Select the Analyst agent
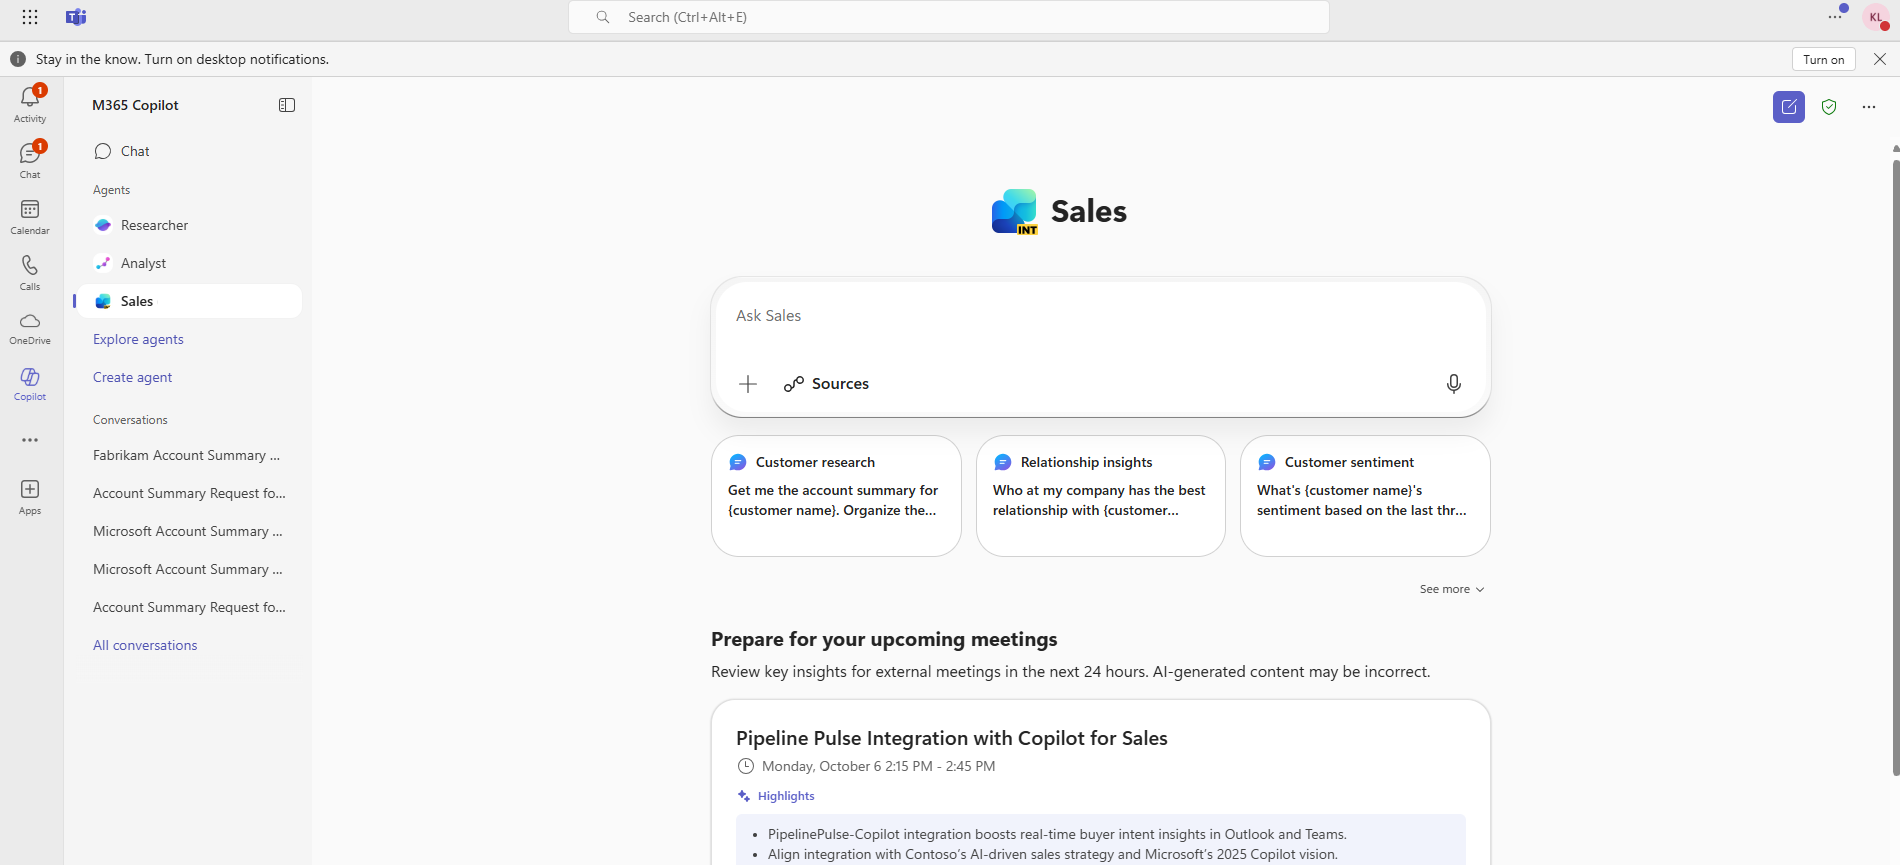Viewport: 1900px width, 865px height. tap(189, 263)
